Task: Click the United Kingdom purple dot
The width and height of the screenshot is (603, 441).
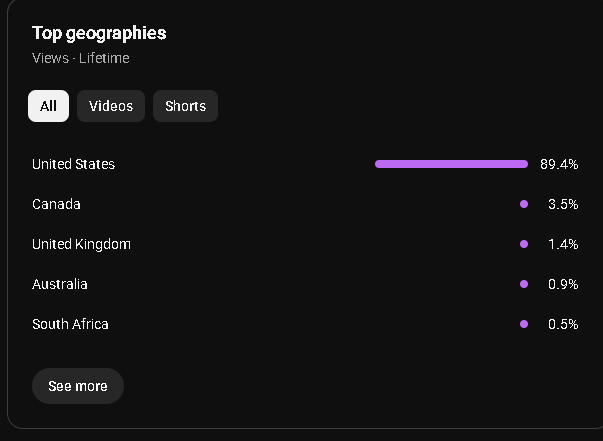Action: tap(524, 244)
